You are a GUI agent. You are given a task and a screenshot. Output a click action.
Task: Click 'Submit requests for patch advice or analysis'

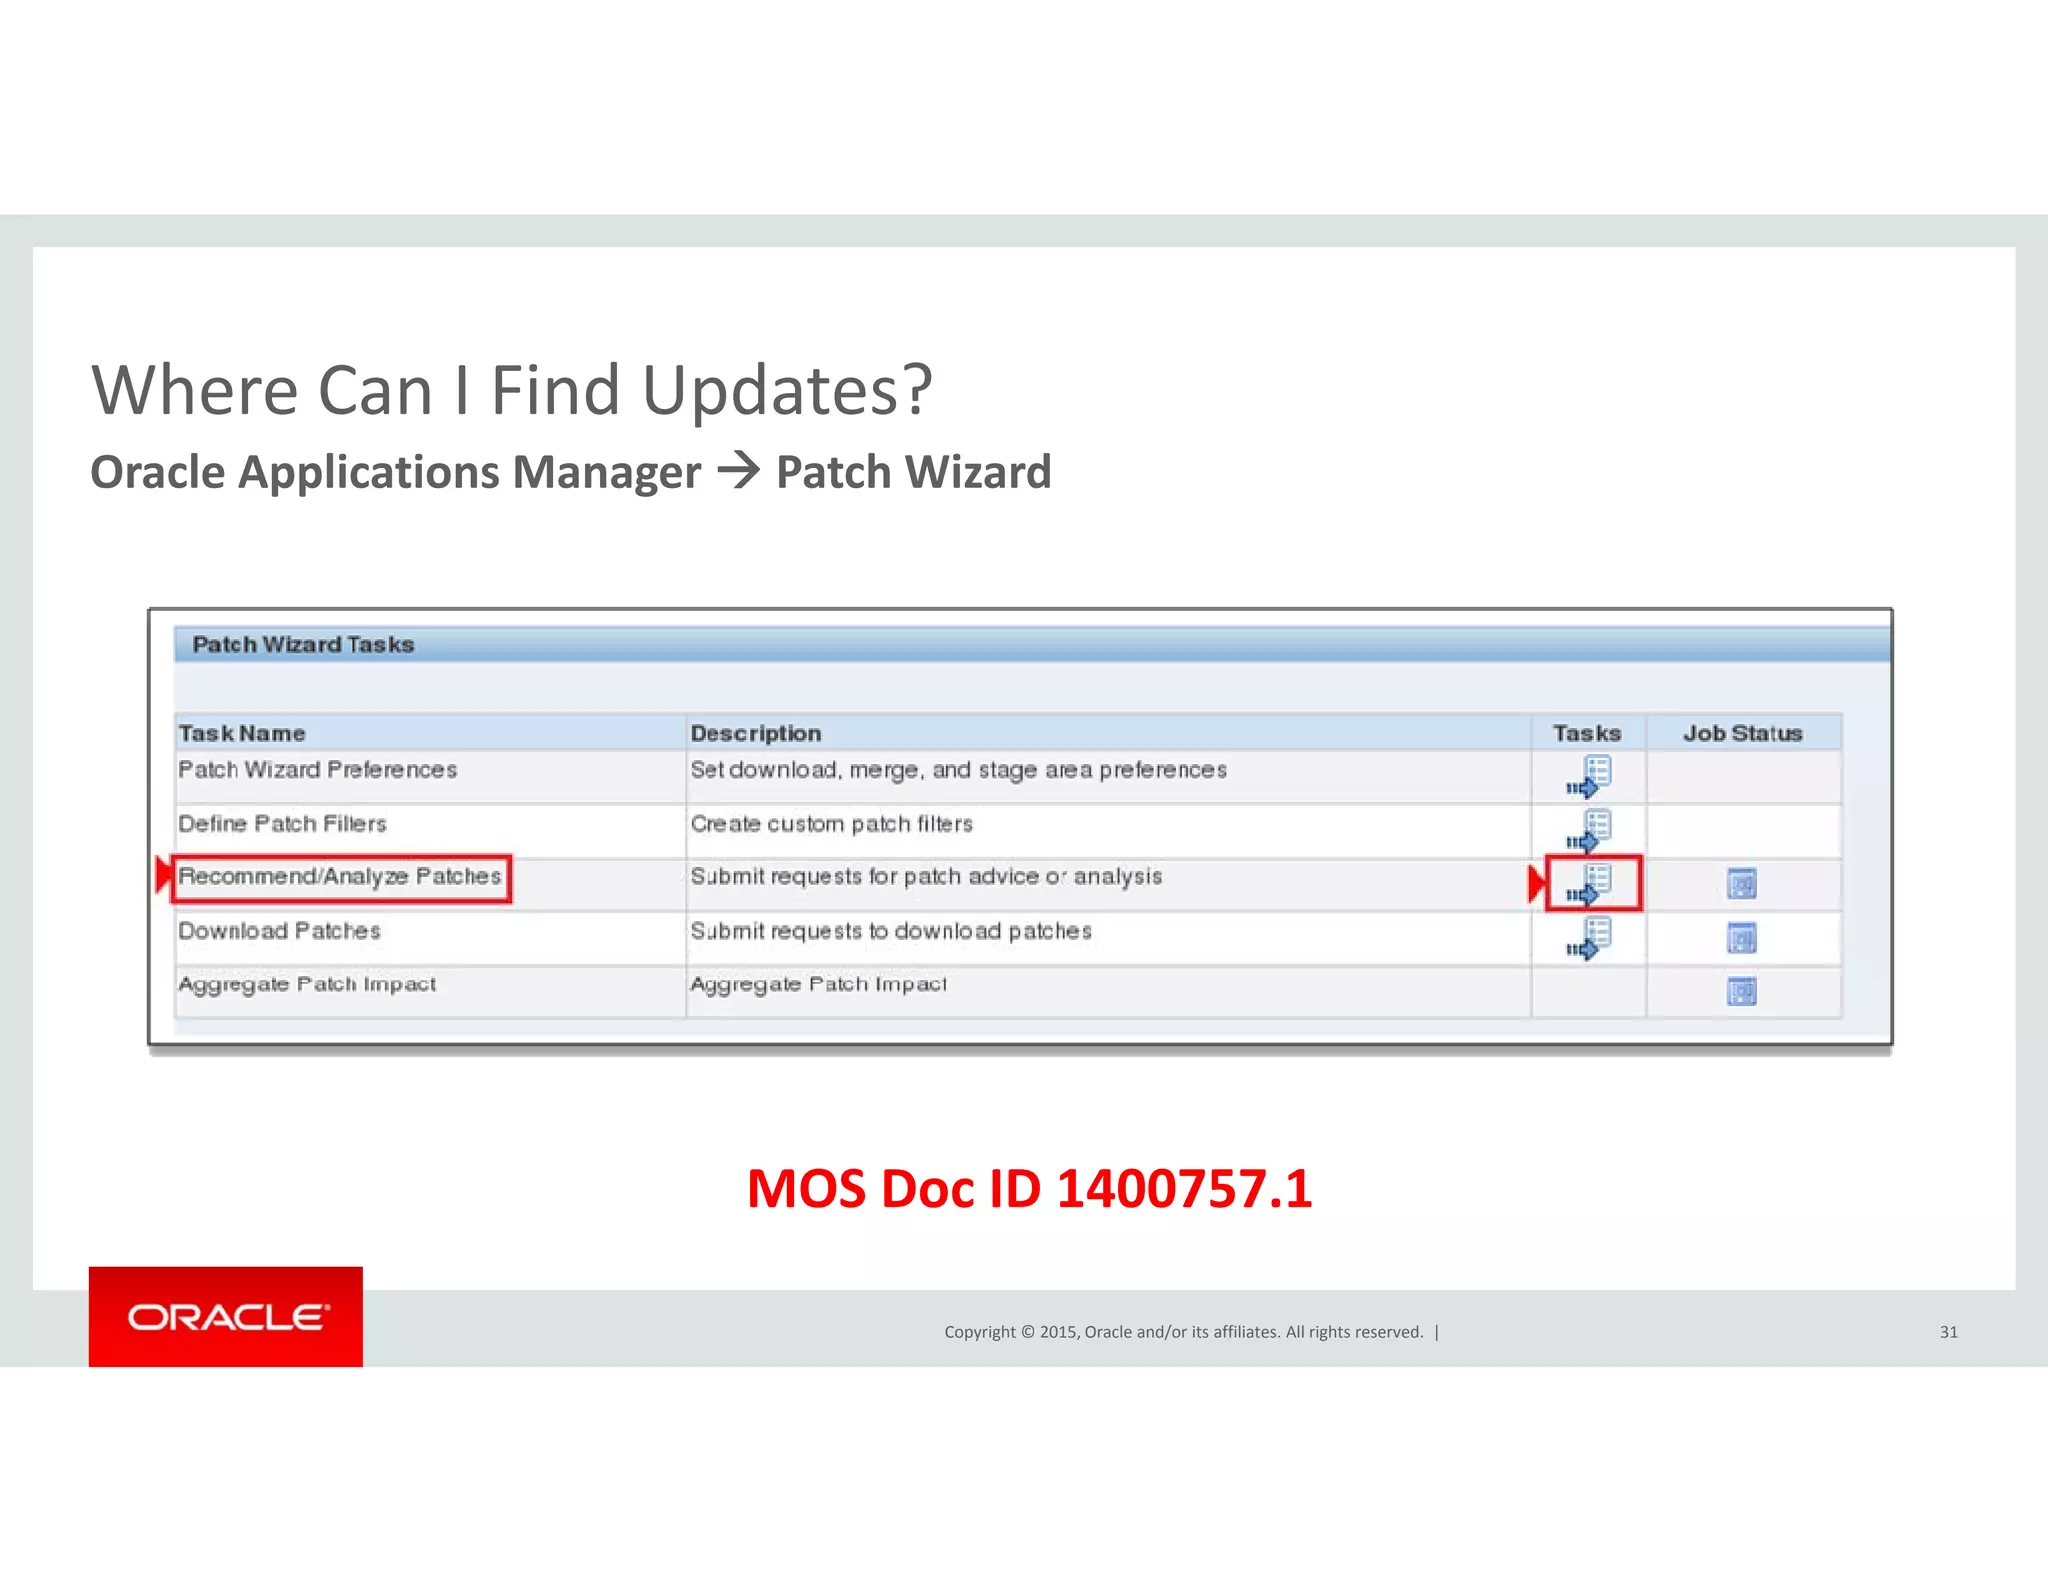pyautogui.click(x=926, y=877)
